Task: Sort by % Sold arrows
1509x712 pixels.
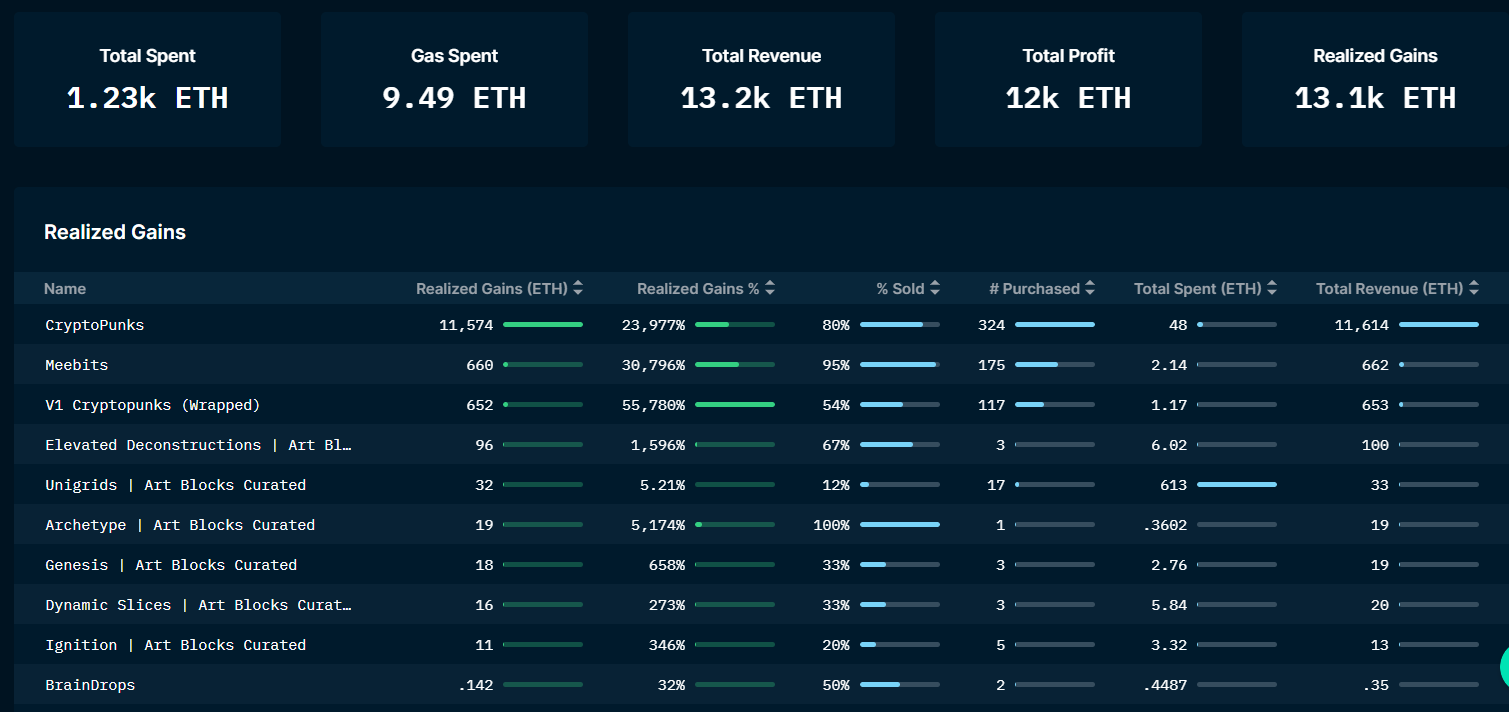Action: pyautogui.click(x=935, y=288)
